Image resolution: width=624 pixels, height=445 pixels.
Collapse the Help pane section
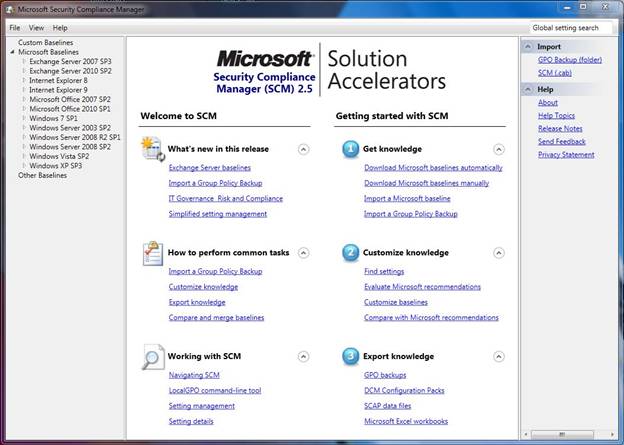(x=528, y=90)
